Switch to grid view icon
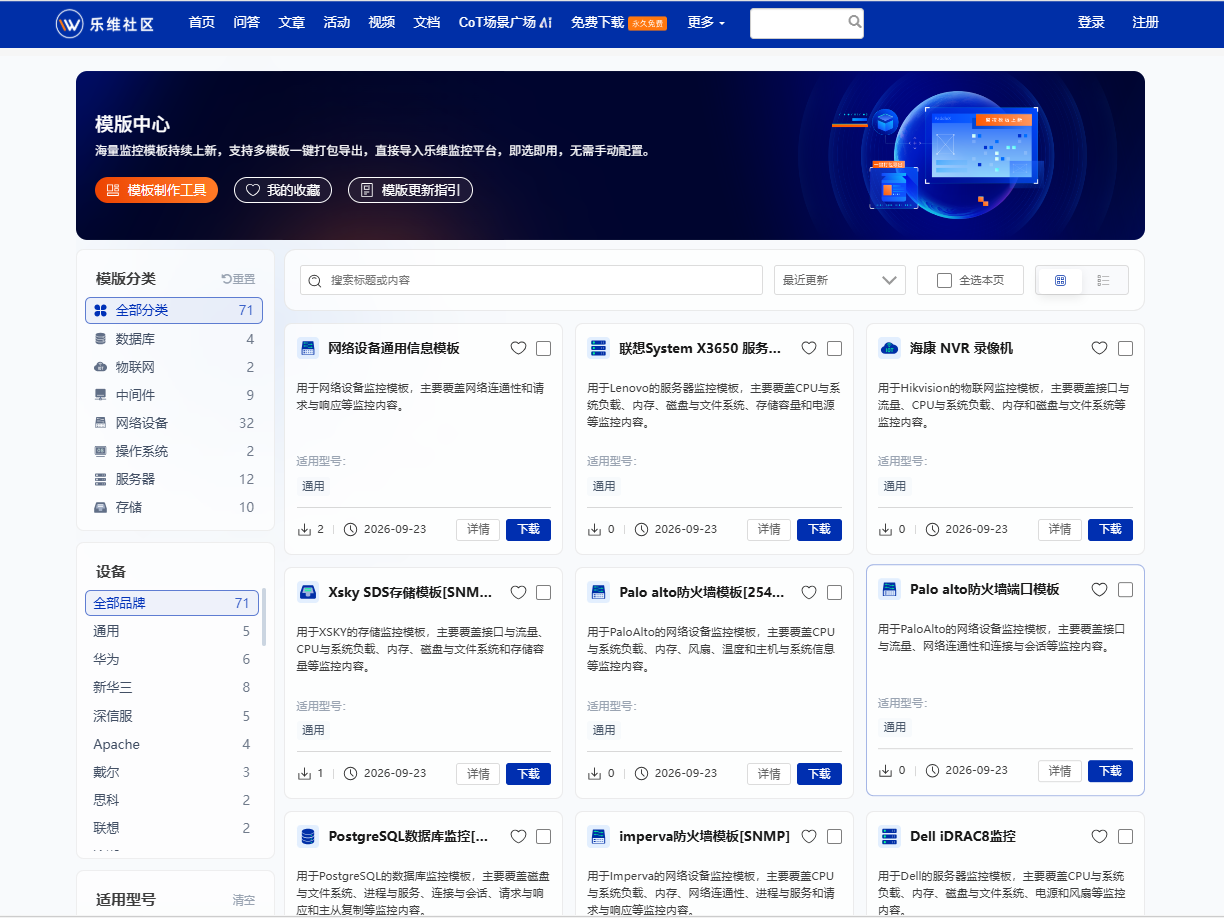The image size is (1224, 920). [1060, 280]
